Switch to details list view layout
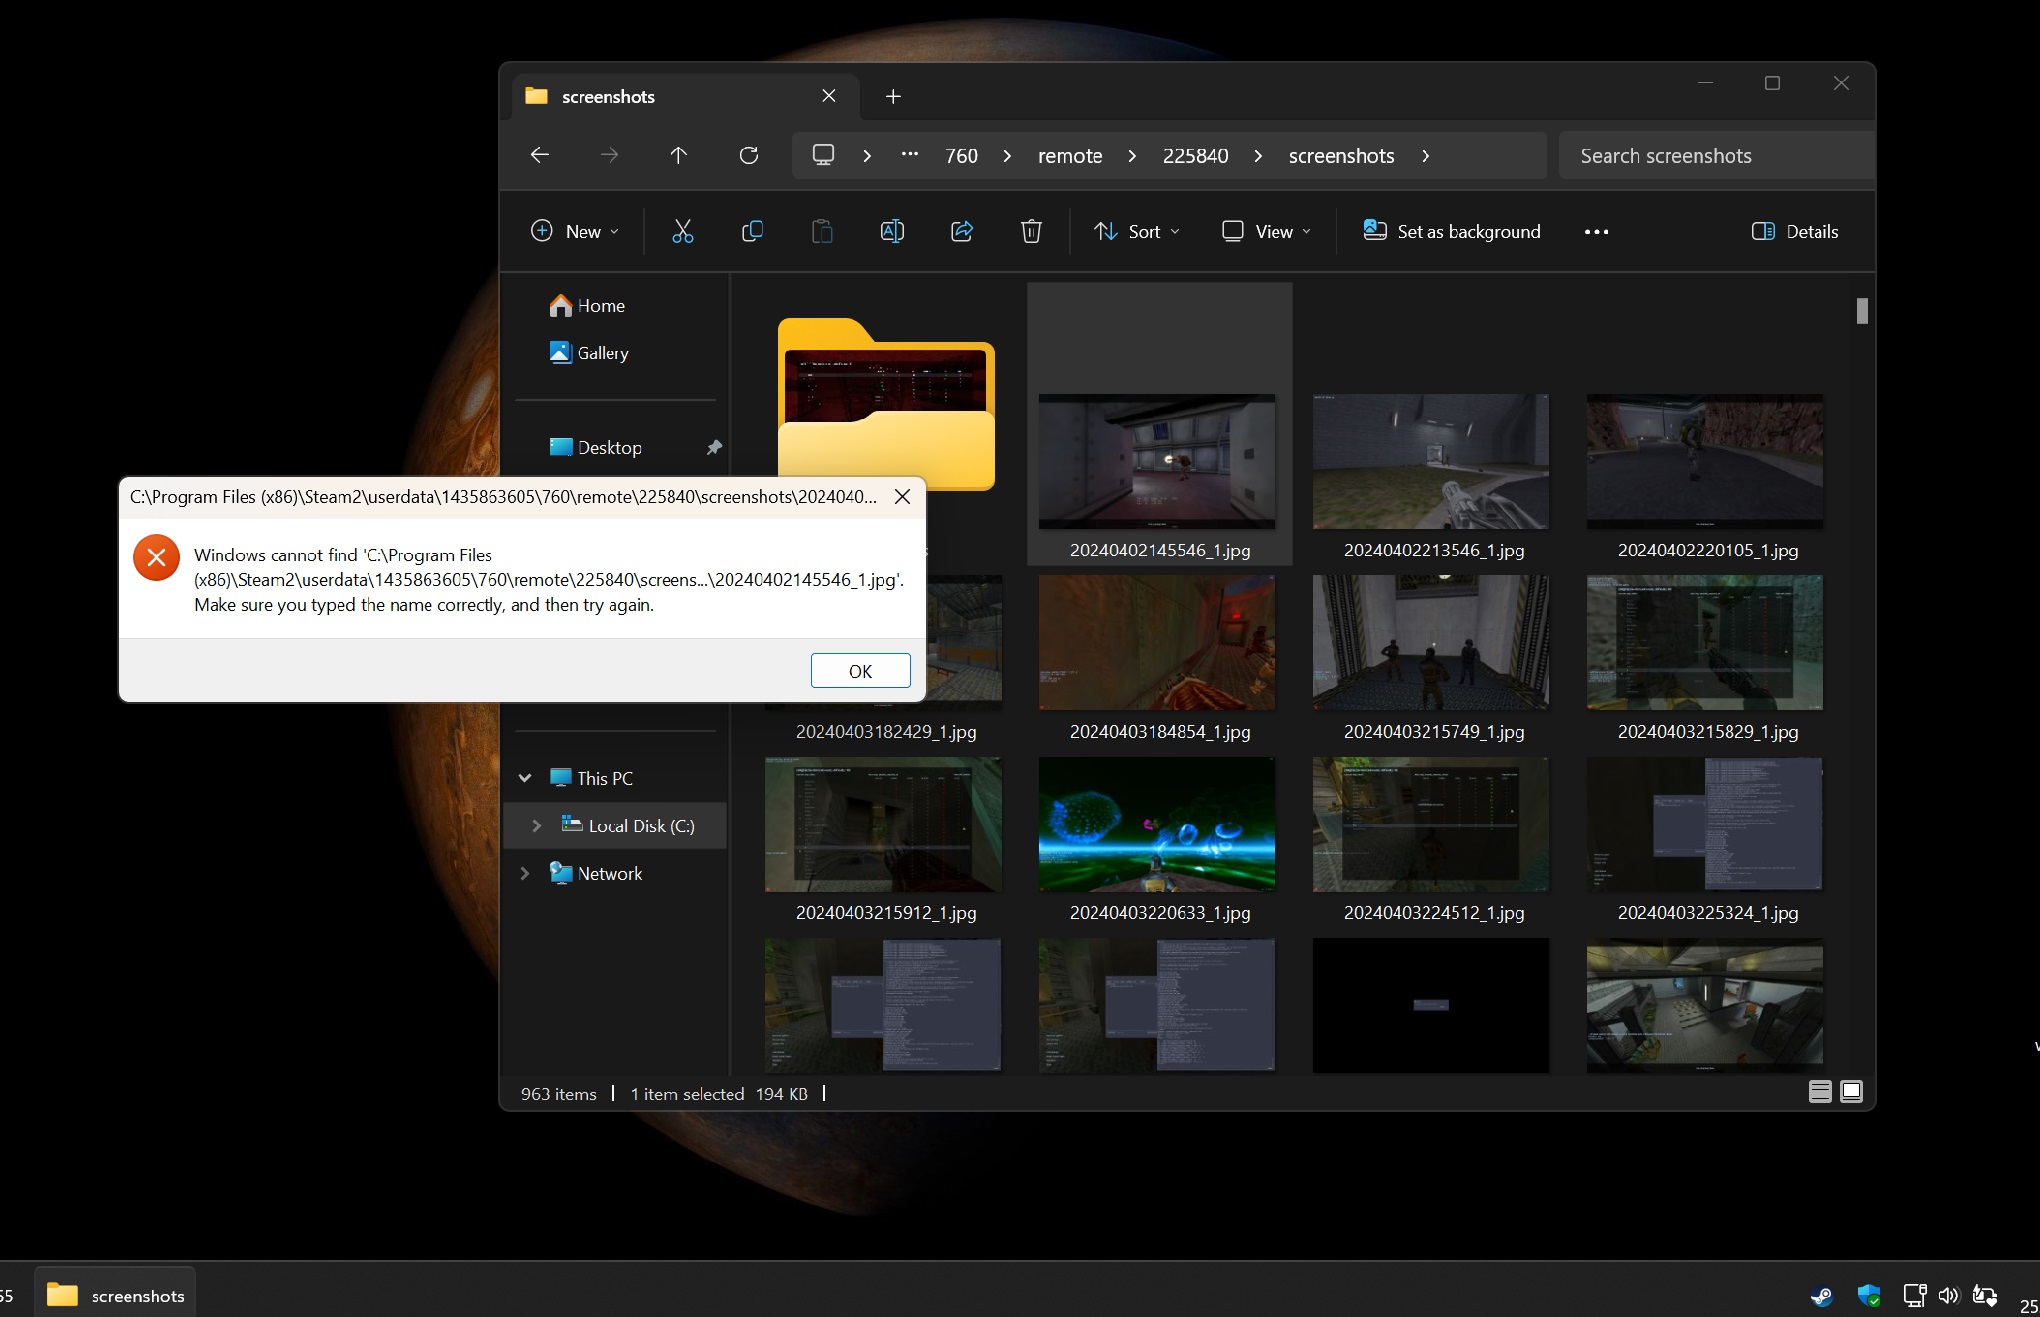The image size is (2040, 1317). click(x=1820, y=1092)
